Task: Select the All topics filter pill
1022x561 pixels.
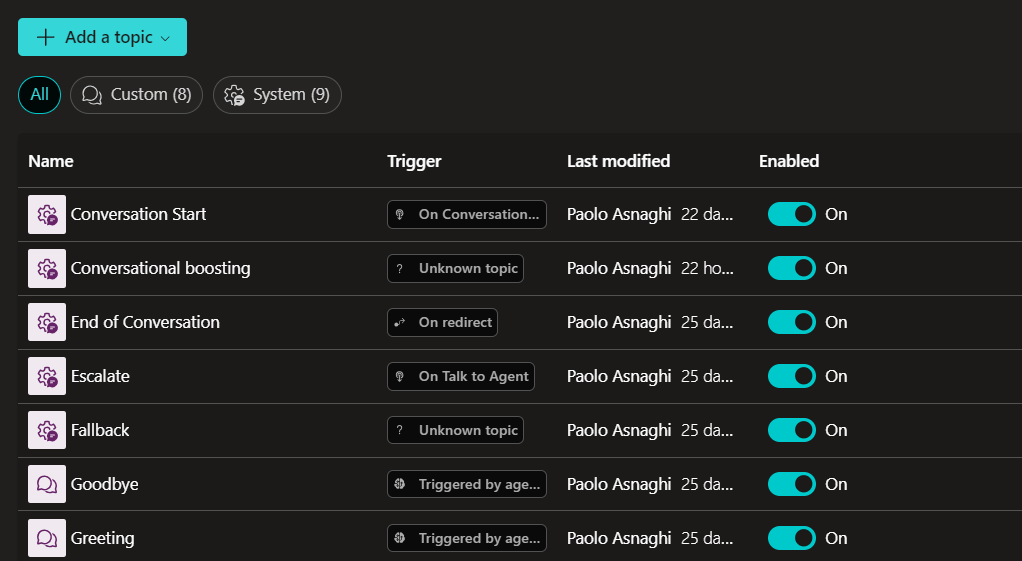Action: click(39, 95)
